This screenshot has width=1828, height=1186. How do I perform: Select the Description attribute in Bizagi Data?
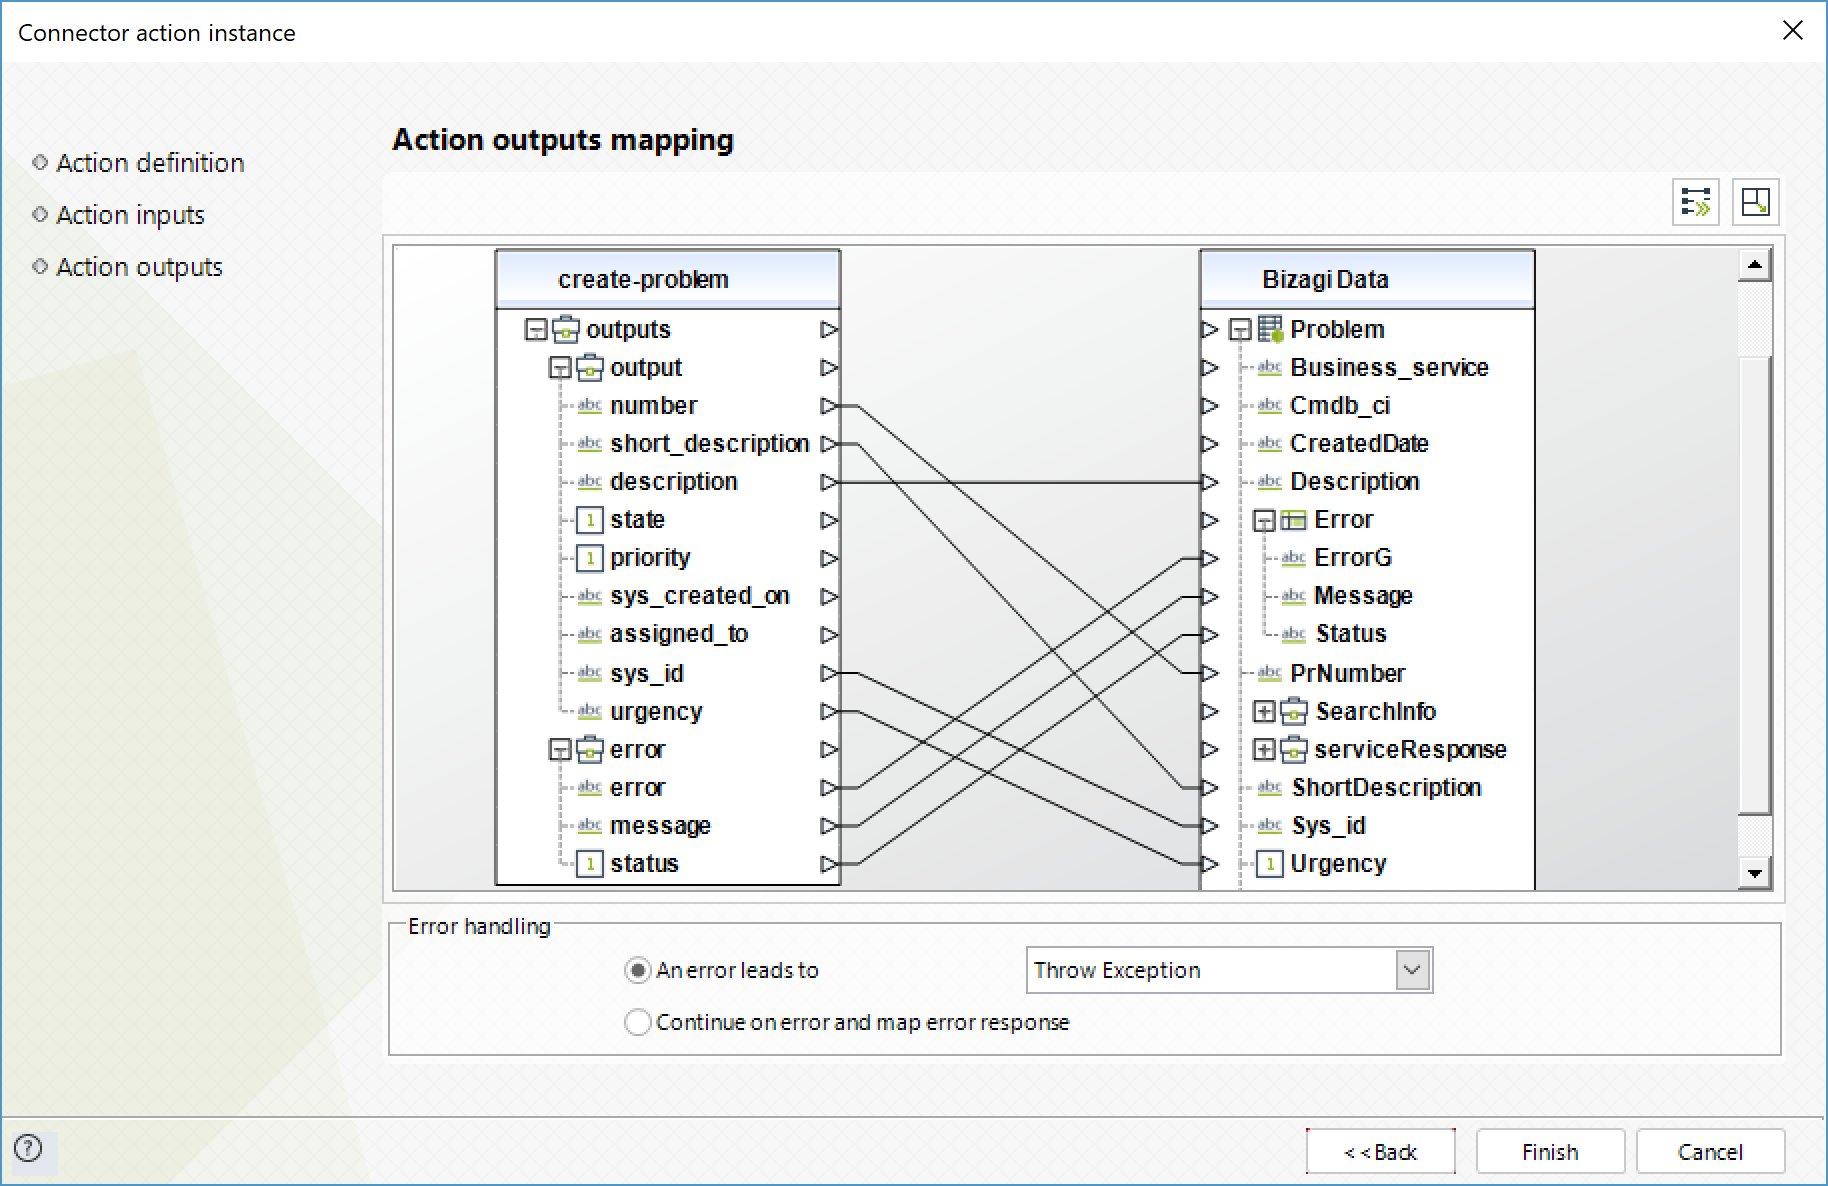pyautogui.click(x=1355, y=482)
